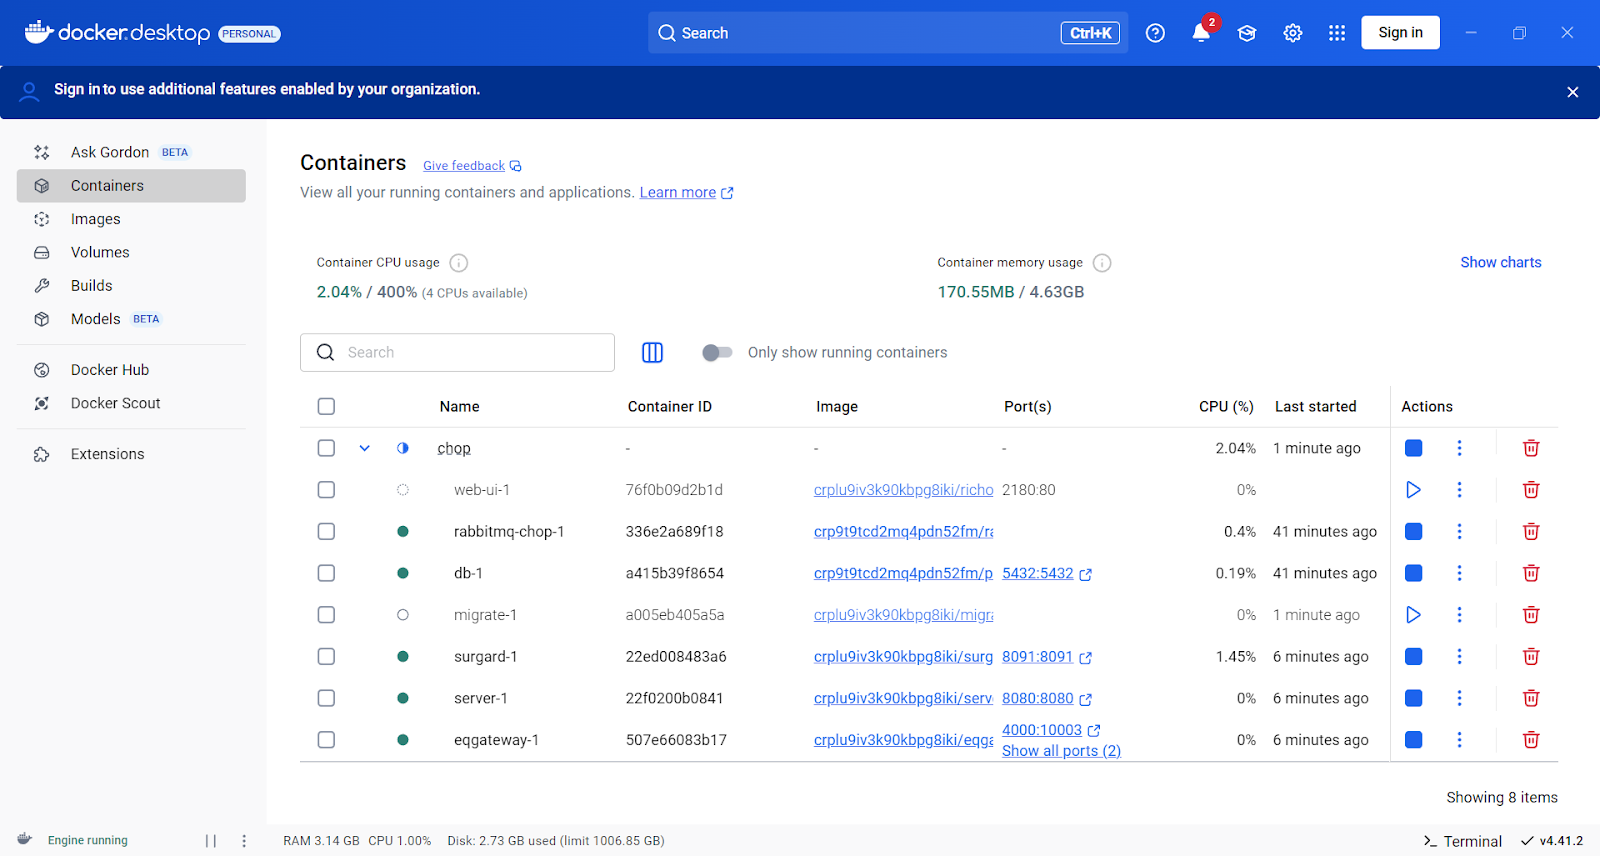Select all containers header checkbox
This screenshot has height=856, width=1600.
point(326,406)
